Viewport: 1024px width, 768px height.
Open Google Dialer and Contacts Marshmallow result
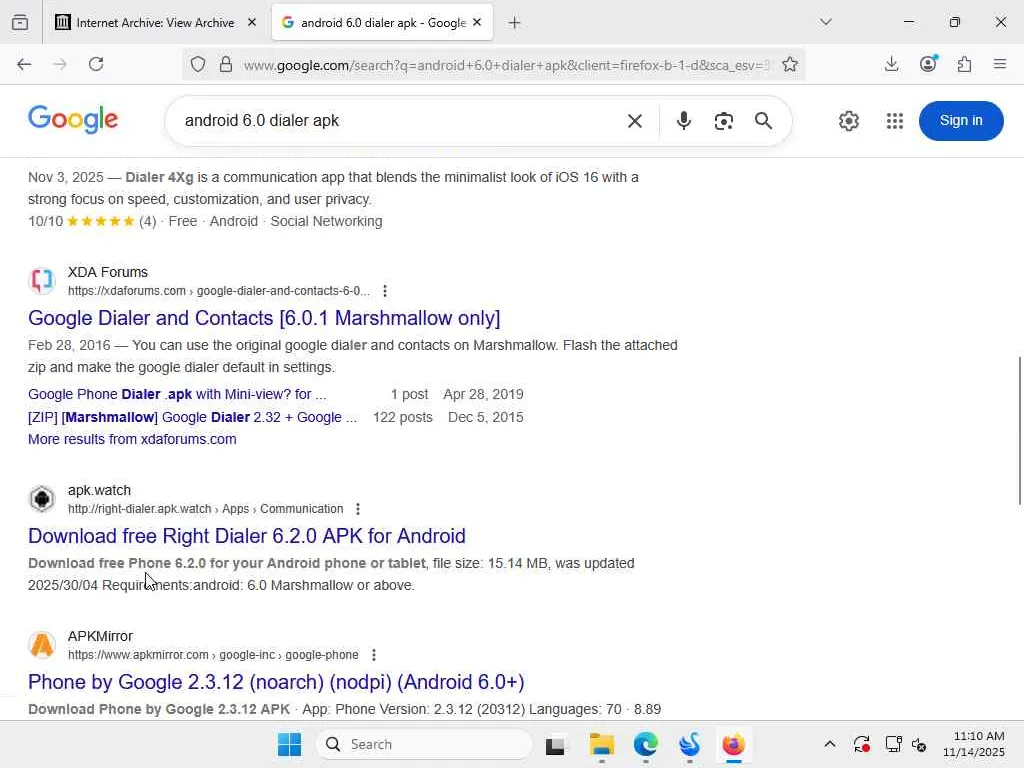[x=264, y=318]
